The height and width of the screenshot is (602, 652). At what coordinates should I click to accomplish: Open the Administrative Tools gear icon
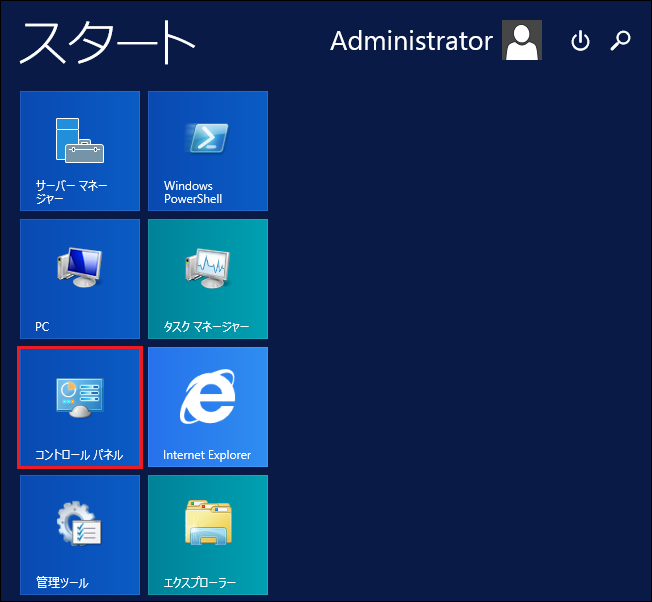pyautogui.click(x=79, y=523)
